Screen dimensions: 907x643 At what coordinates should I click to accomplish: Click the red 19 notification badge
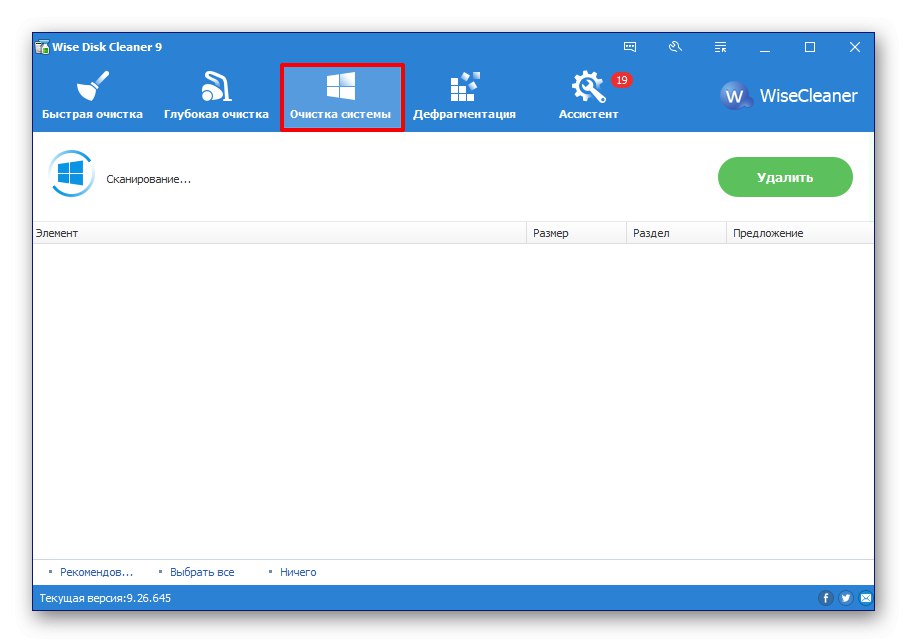click(x=622, y=80)
